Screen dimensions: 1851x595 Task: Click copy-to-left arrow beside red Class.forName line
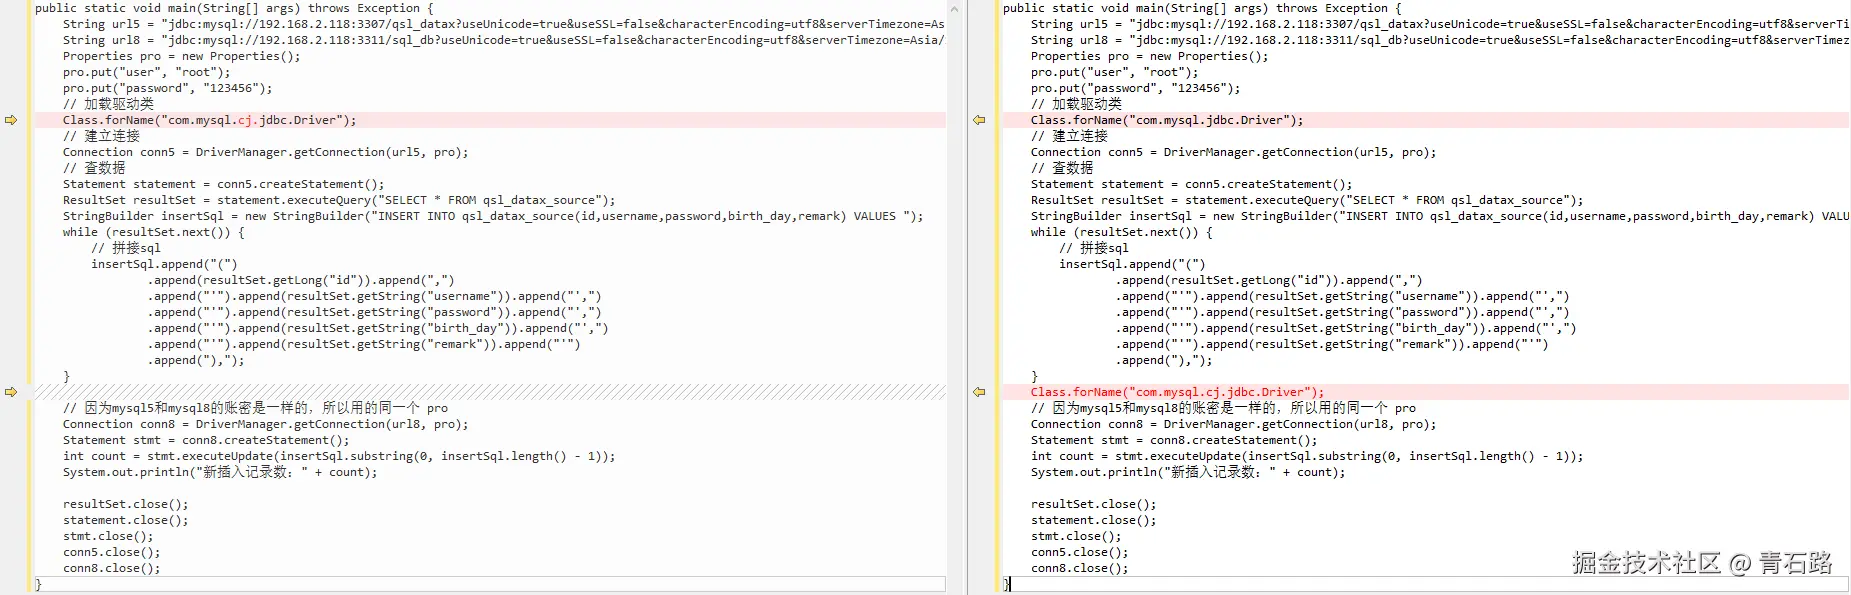[979, 392]
